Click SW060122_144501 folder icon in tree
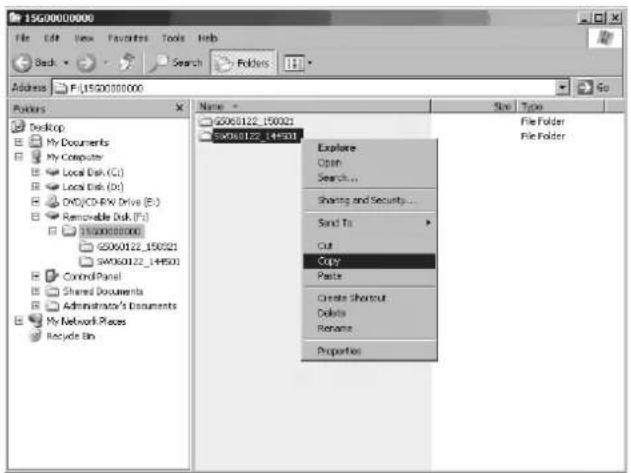This screenshot has height=473, width=631. pyautogui.click(x=86, y=262)
